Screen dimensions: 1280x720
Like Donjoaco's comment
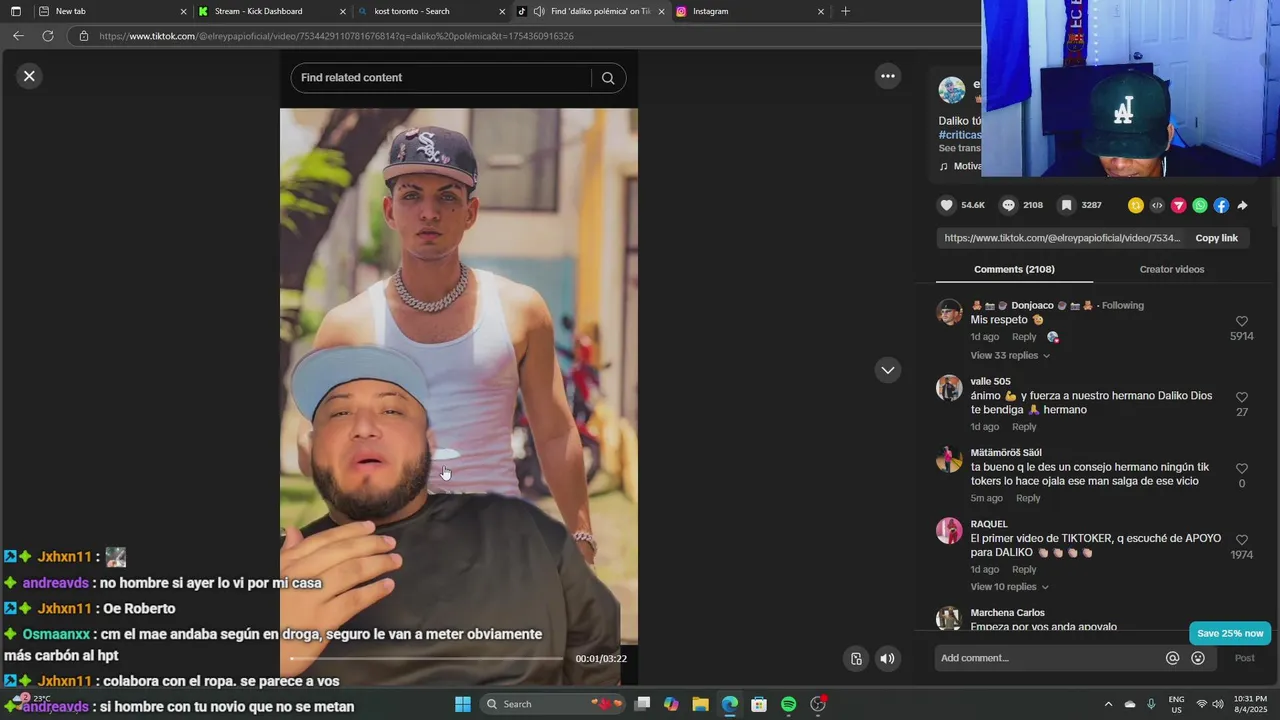[1242, 321]
